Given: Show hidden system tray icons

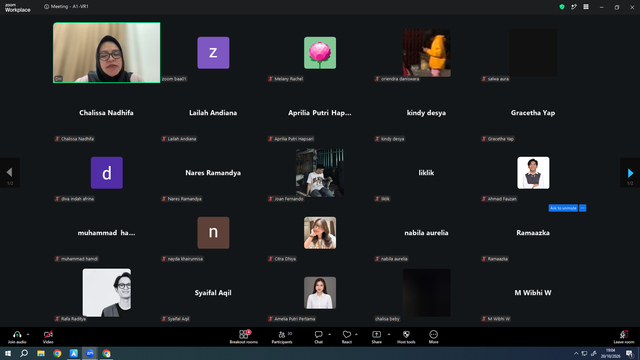Looking at the screenshot, I should click(x=576, y=353).
